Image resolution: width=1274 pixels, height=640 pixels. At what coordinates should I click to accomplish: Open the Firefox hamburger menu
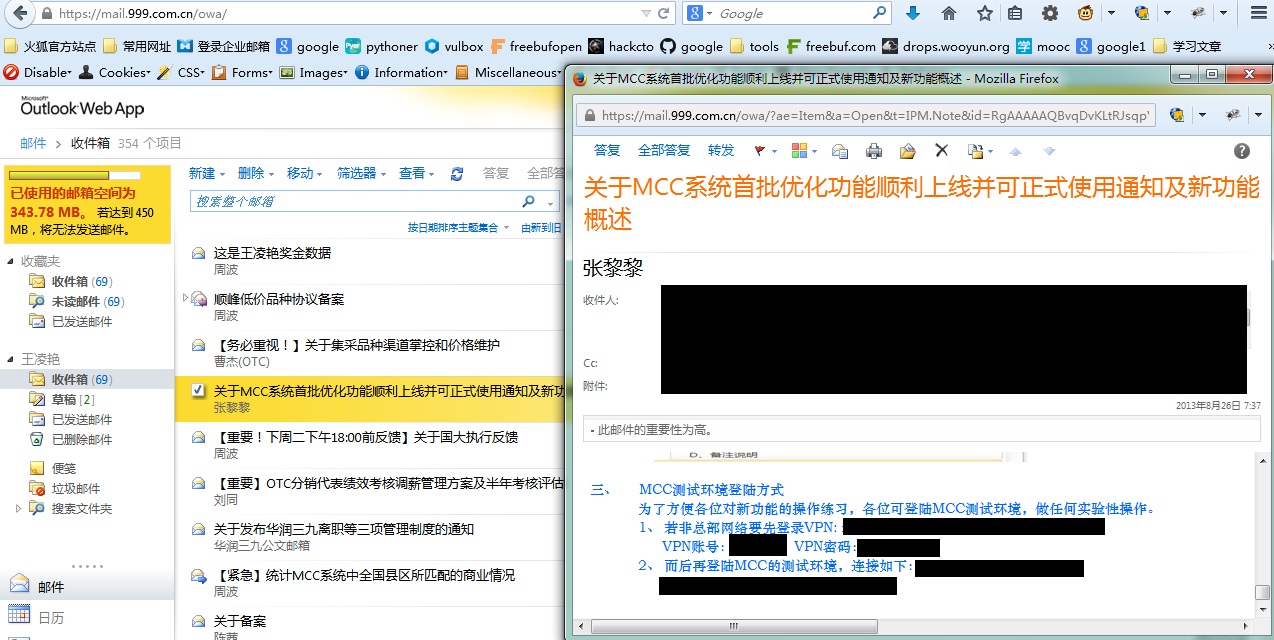click(x=1258, y=14)
